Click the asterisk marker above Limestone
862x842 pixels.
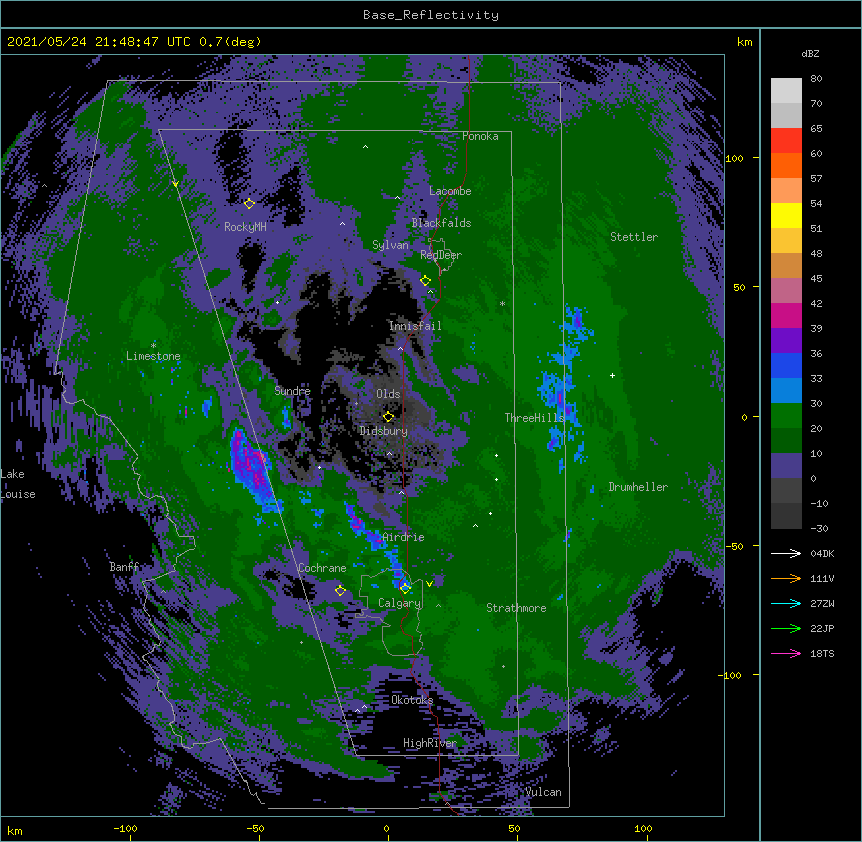tap(153, 345)
